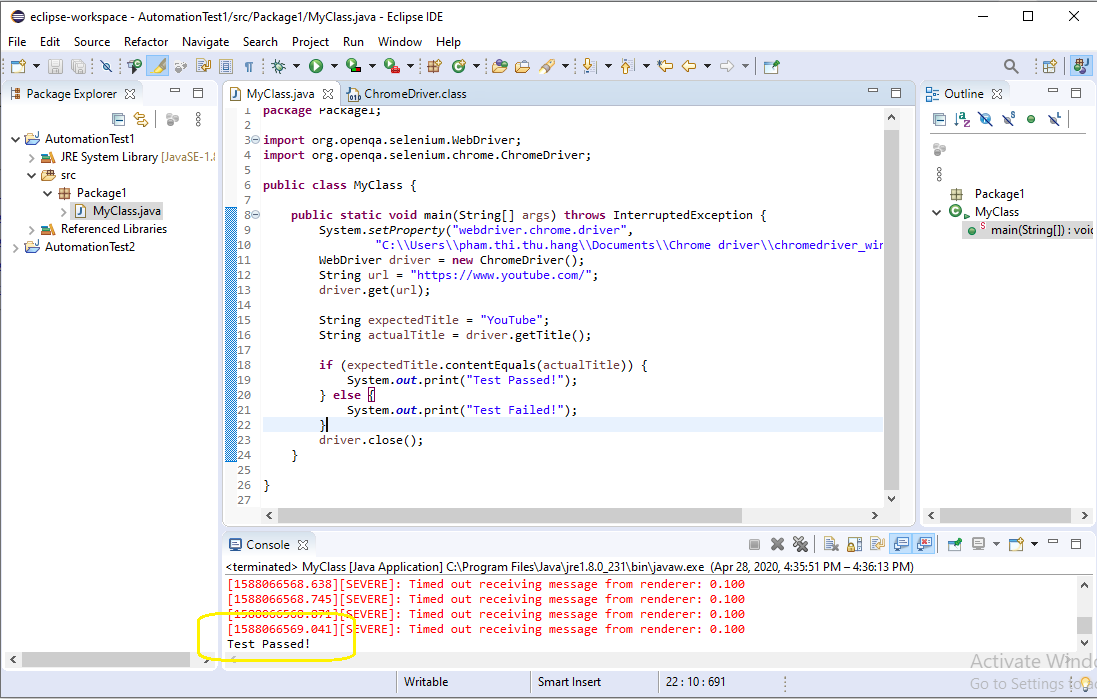
Task: Expand the AutomationTest2 project node
Action: coord(15,247)
